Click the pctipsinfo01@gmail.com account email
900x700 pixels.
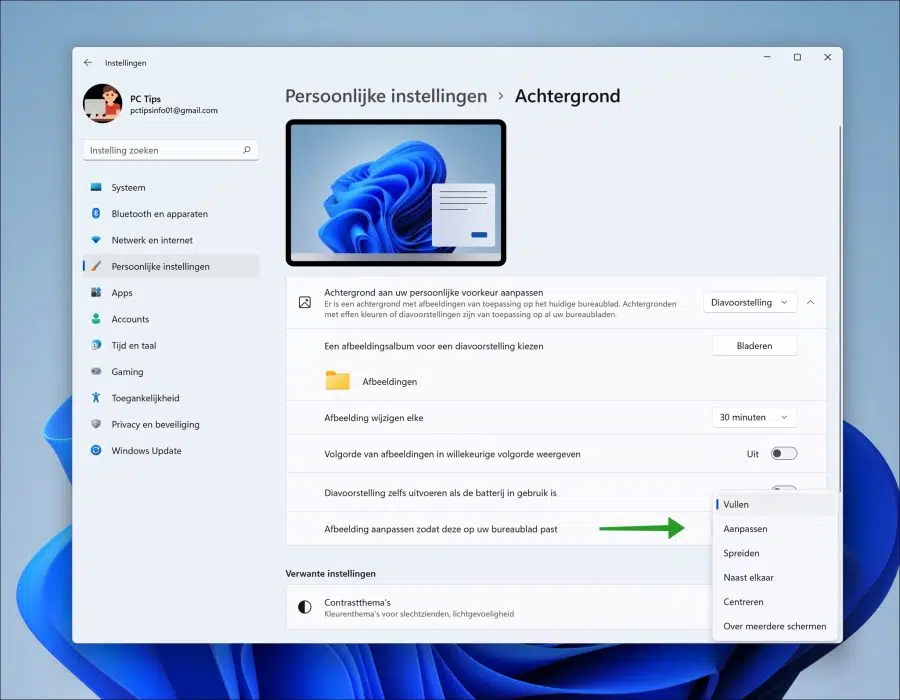(173, 110)
